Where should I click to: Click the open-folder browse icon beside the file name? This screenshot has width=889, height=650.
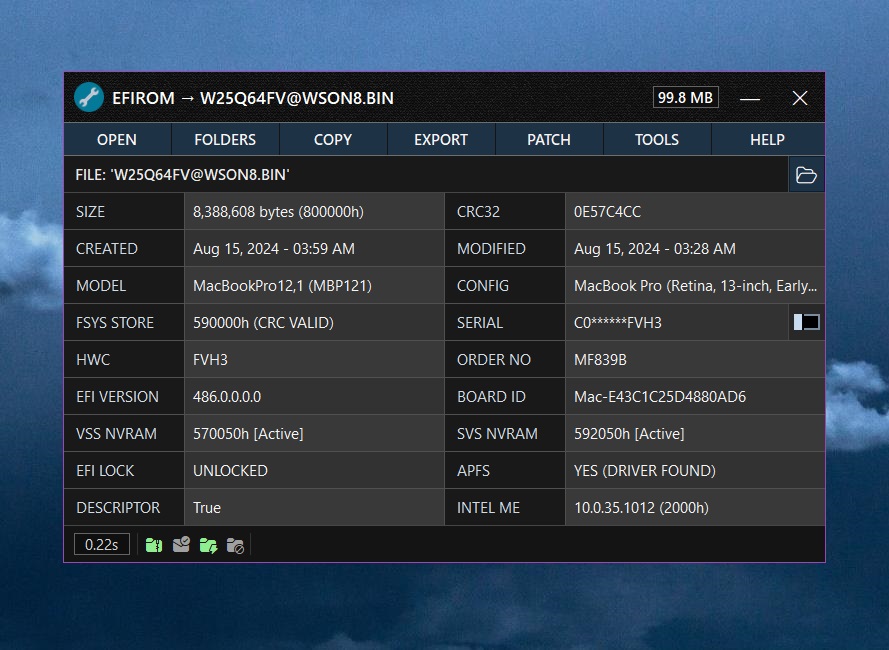(806, 175)
